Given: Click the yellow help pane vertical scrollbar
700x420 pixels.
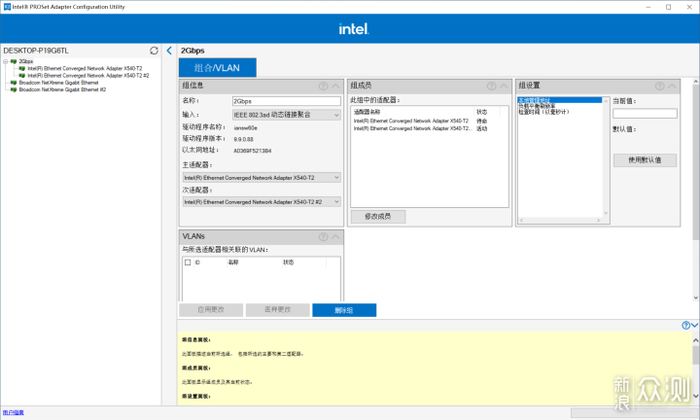Looking at the screenshot, I should [x=696, y=368].
